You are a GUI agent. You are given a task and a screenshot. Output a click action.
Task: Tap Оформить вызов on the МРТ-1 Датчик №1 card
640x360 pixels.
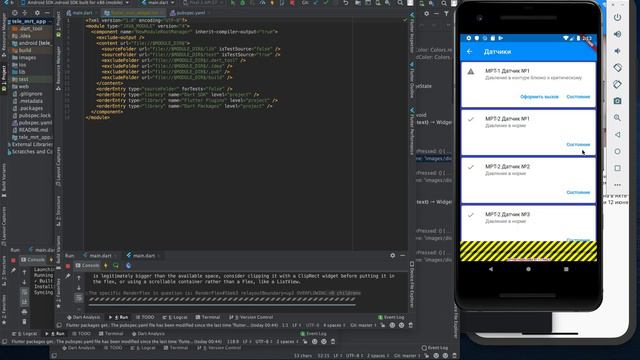coord(539,97)
